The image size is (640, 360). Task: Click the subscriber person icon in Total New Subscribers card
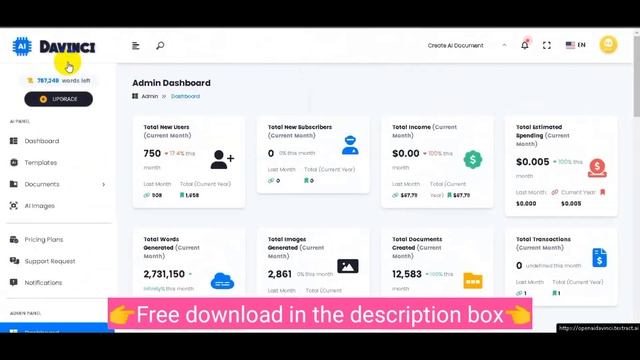[x=350, y=145]
